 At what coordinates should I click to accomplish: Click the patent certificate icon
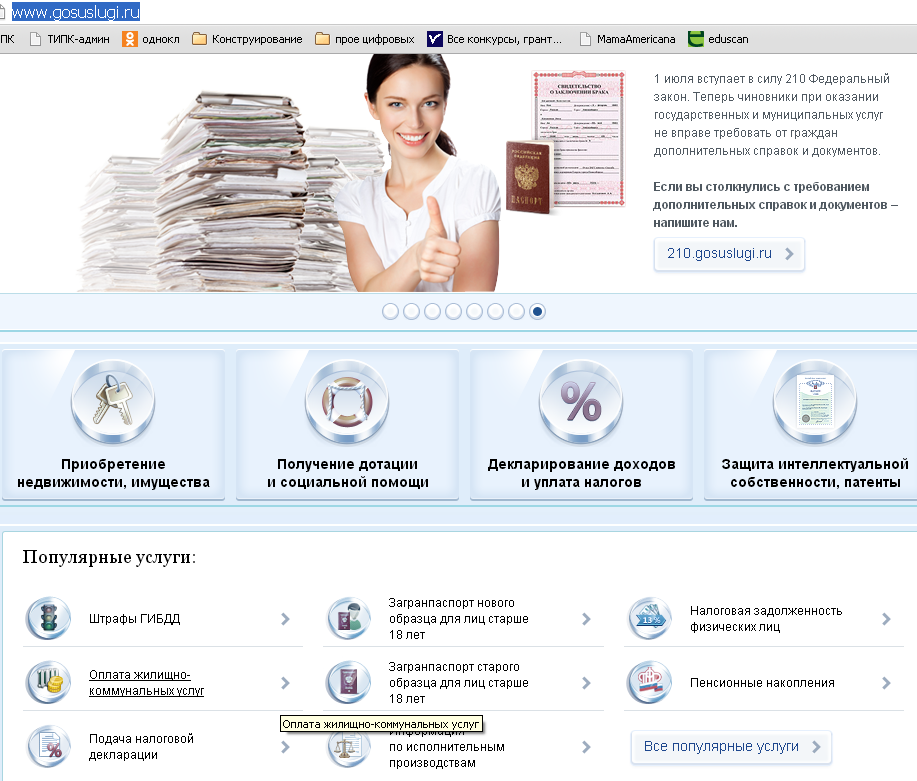click(x=815, y=403)
